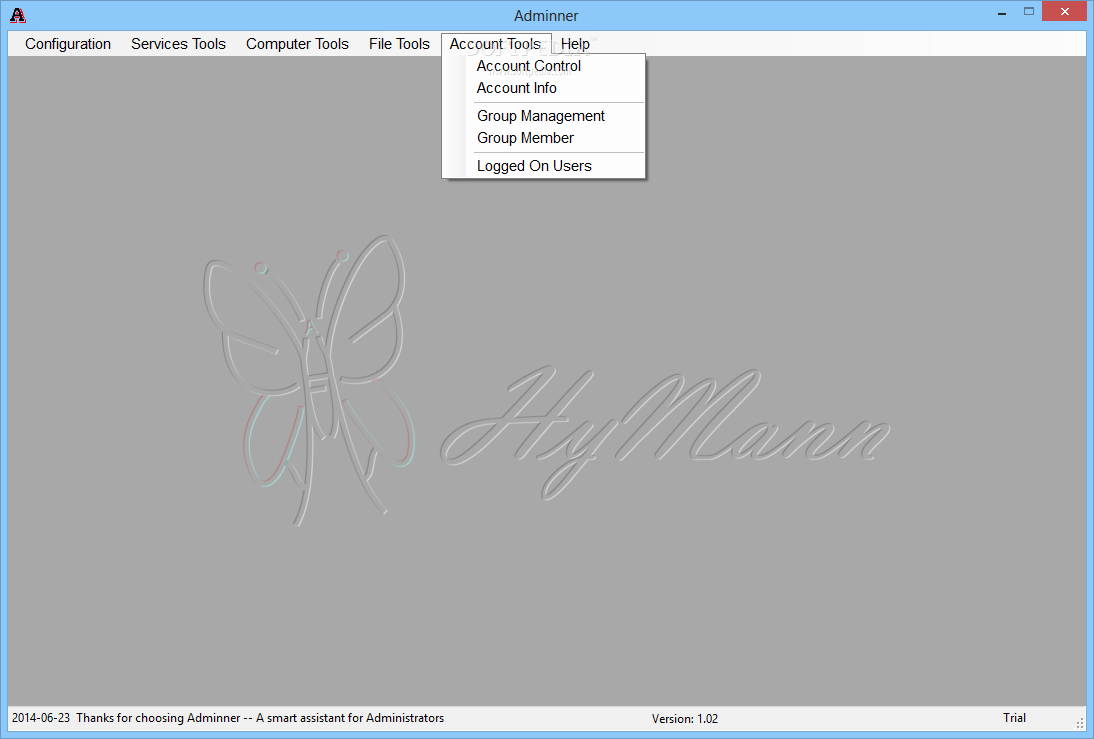1094x739 pixels.
Task: Open the Computer Tools menu
Action: (297, 44)
